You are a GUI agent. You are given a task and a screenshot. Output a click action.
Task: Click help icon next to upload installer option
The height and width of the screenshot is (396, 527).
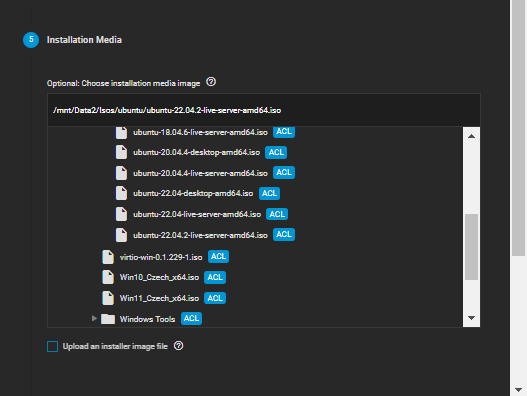pyautogui.click(x=178, y=346)
